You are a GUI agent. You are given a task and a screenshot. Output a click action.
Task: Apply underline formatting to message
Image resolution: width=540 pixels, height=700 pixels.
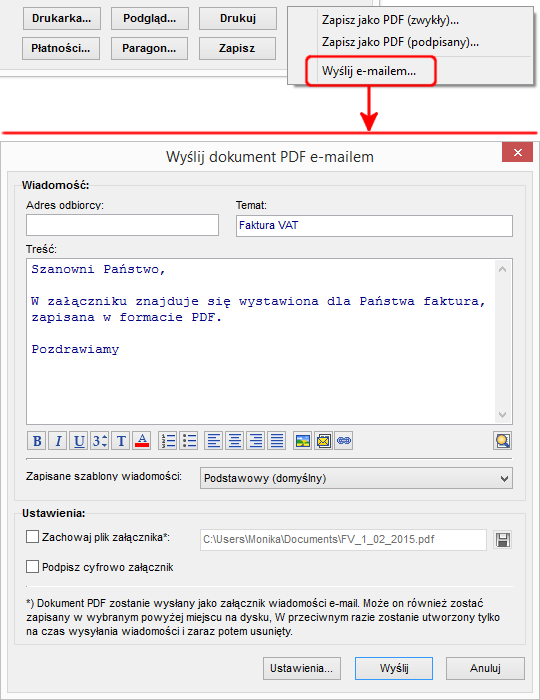click(x=79, y=441)
